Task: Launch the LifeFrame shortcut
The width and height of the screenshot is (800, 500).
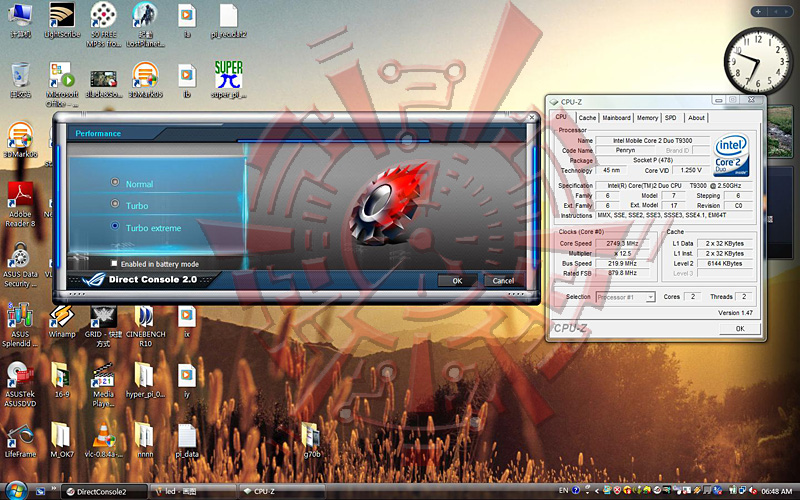Action: 20,441
